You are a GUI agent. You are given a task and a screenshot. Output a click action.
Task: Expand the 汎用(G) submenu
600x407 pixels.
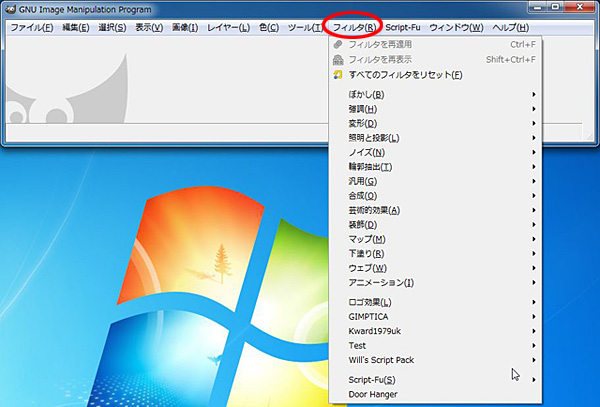434,181
